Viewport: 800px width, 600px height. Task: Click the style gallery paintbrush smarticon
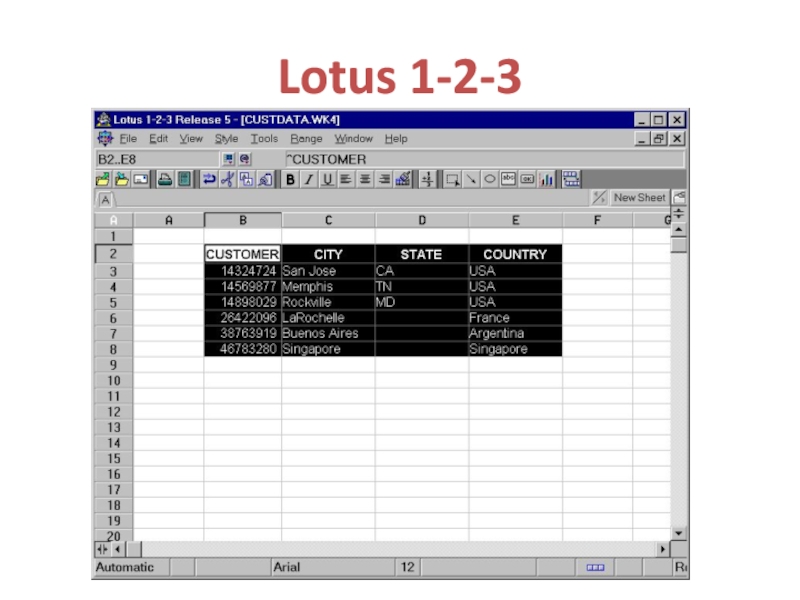click(403, 180)
